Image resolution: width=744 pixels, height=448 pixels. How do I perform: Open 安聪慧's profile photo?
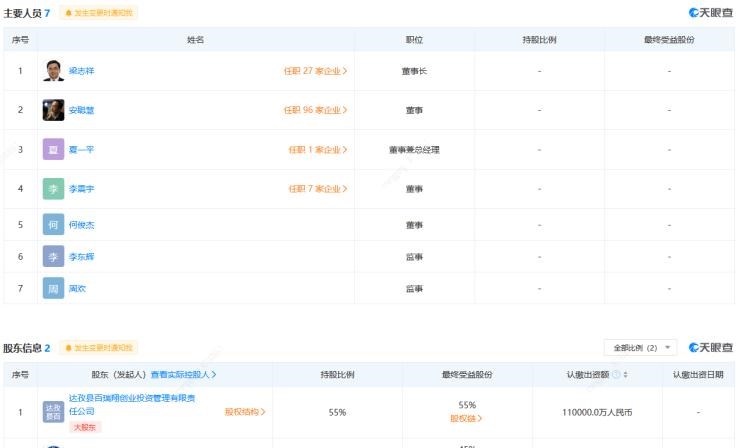click(53, 110)
